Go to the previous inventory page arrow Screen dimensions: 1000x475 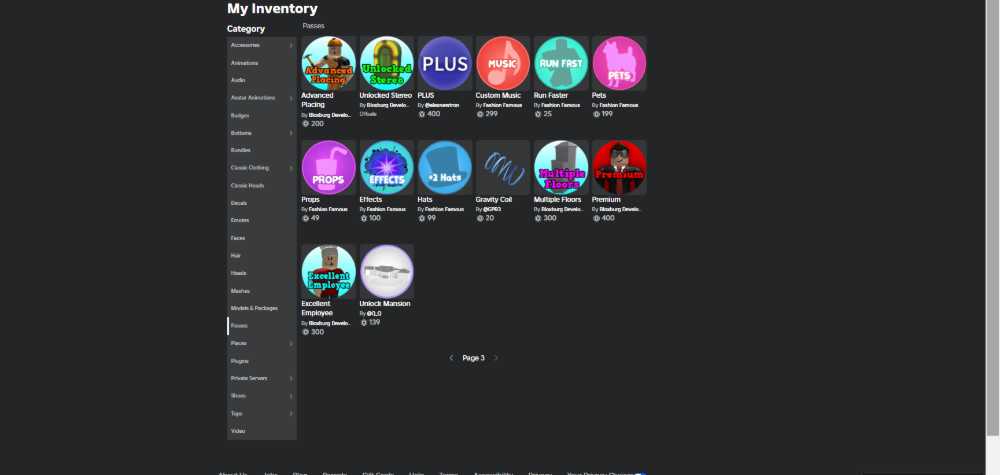click(x=451, y=358)
